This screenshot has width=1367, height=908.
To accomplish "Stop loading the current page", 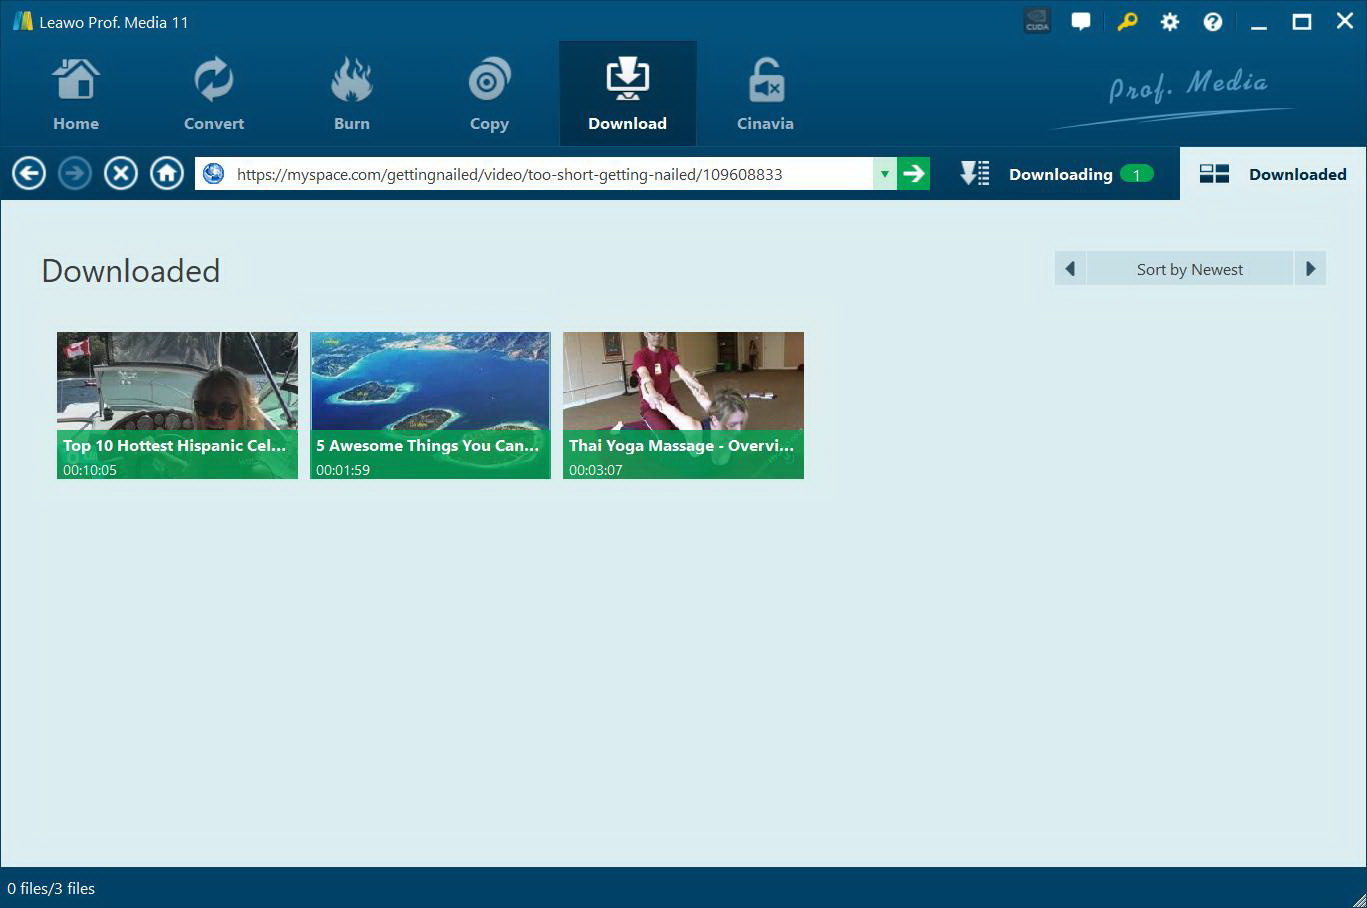I will 120,172.
